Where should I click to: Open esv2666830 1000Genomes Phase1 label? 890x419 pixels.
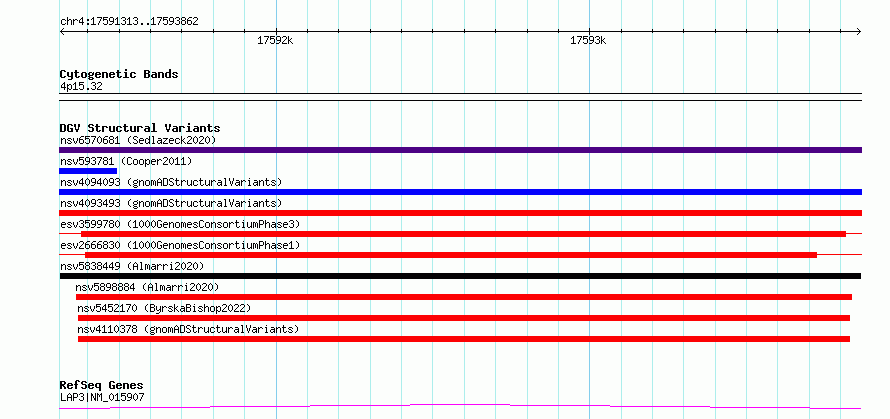[180, 245]
